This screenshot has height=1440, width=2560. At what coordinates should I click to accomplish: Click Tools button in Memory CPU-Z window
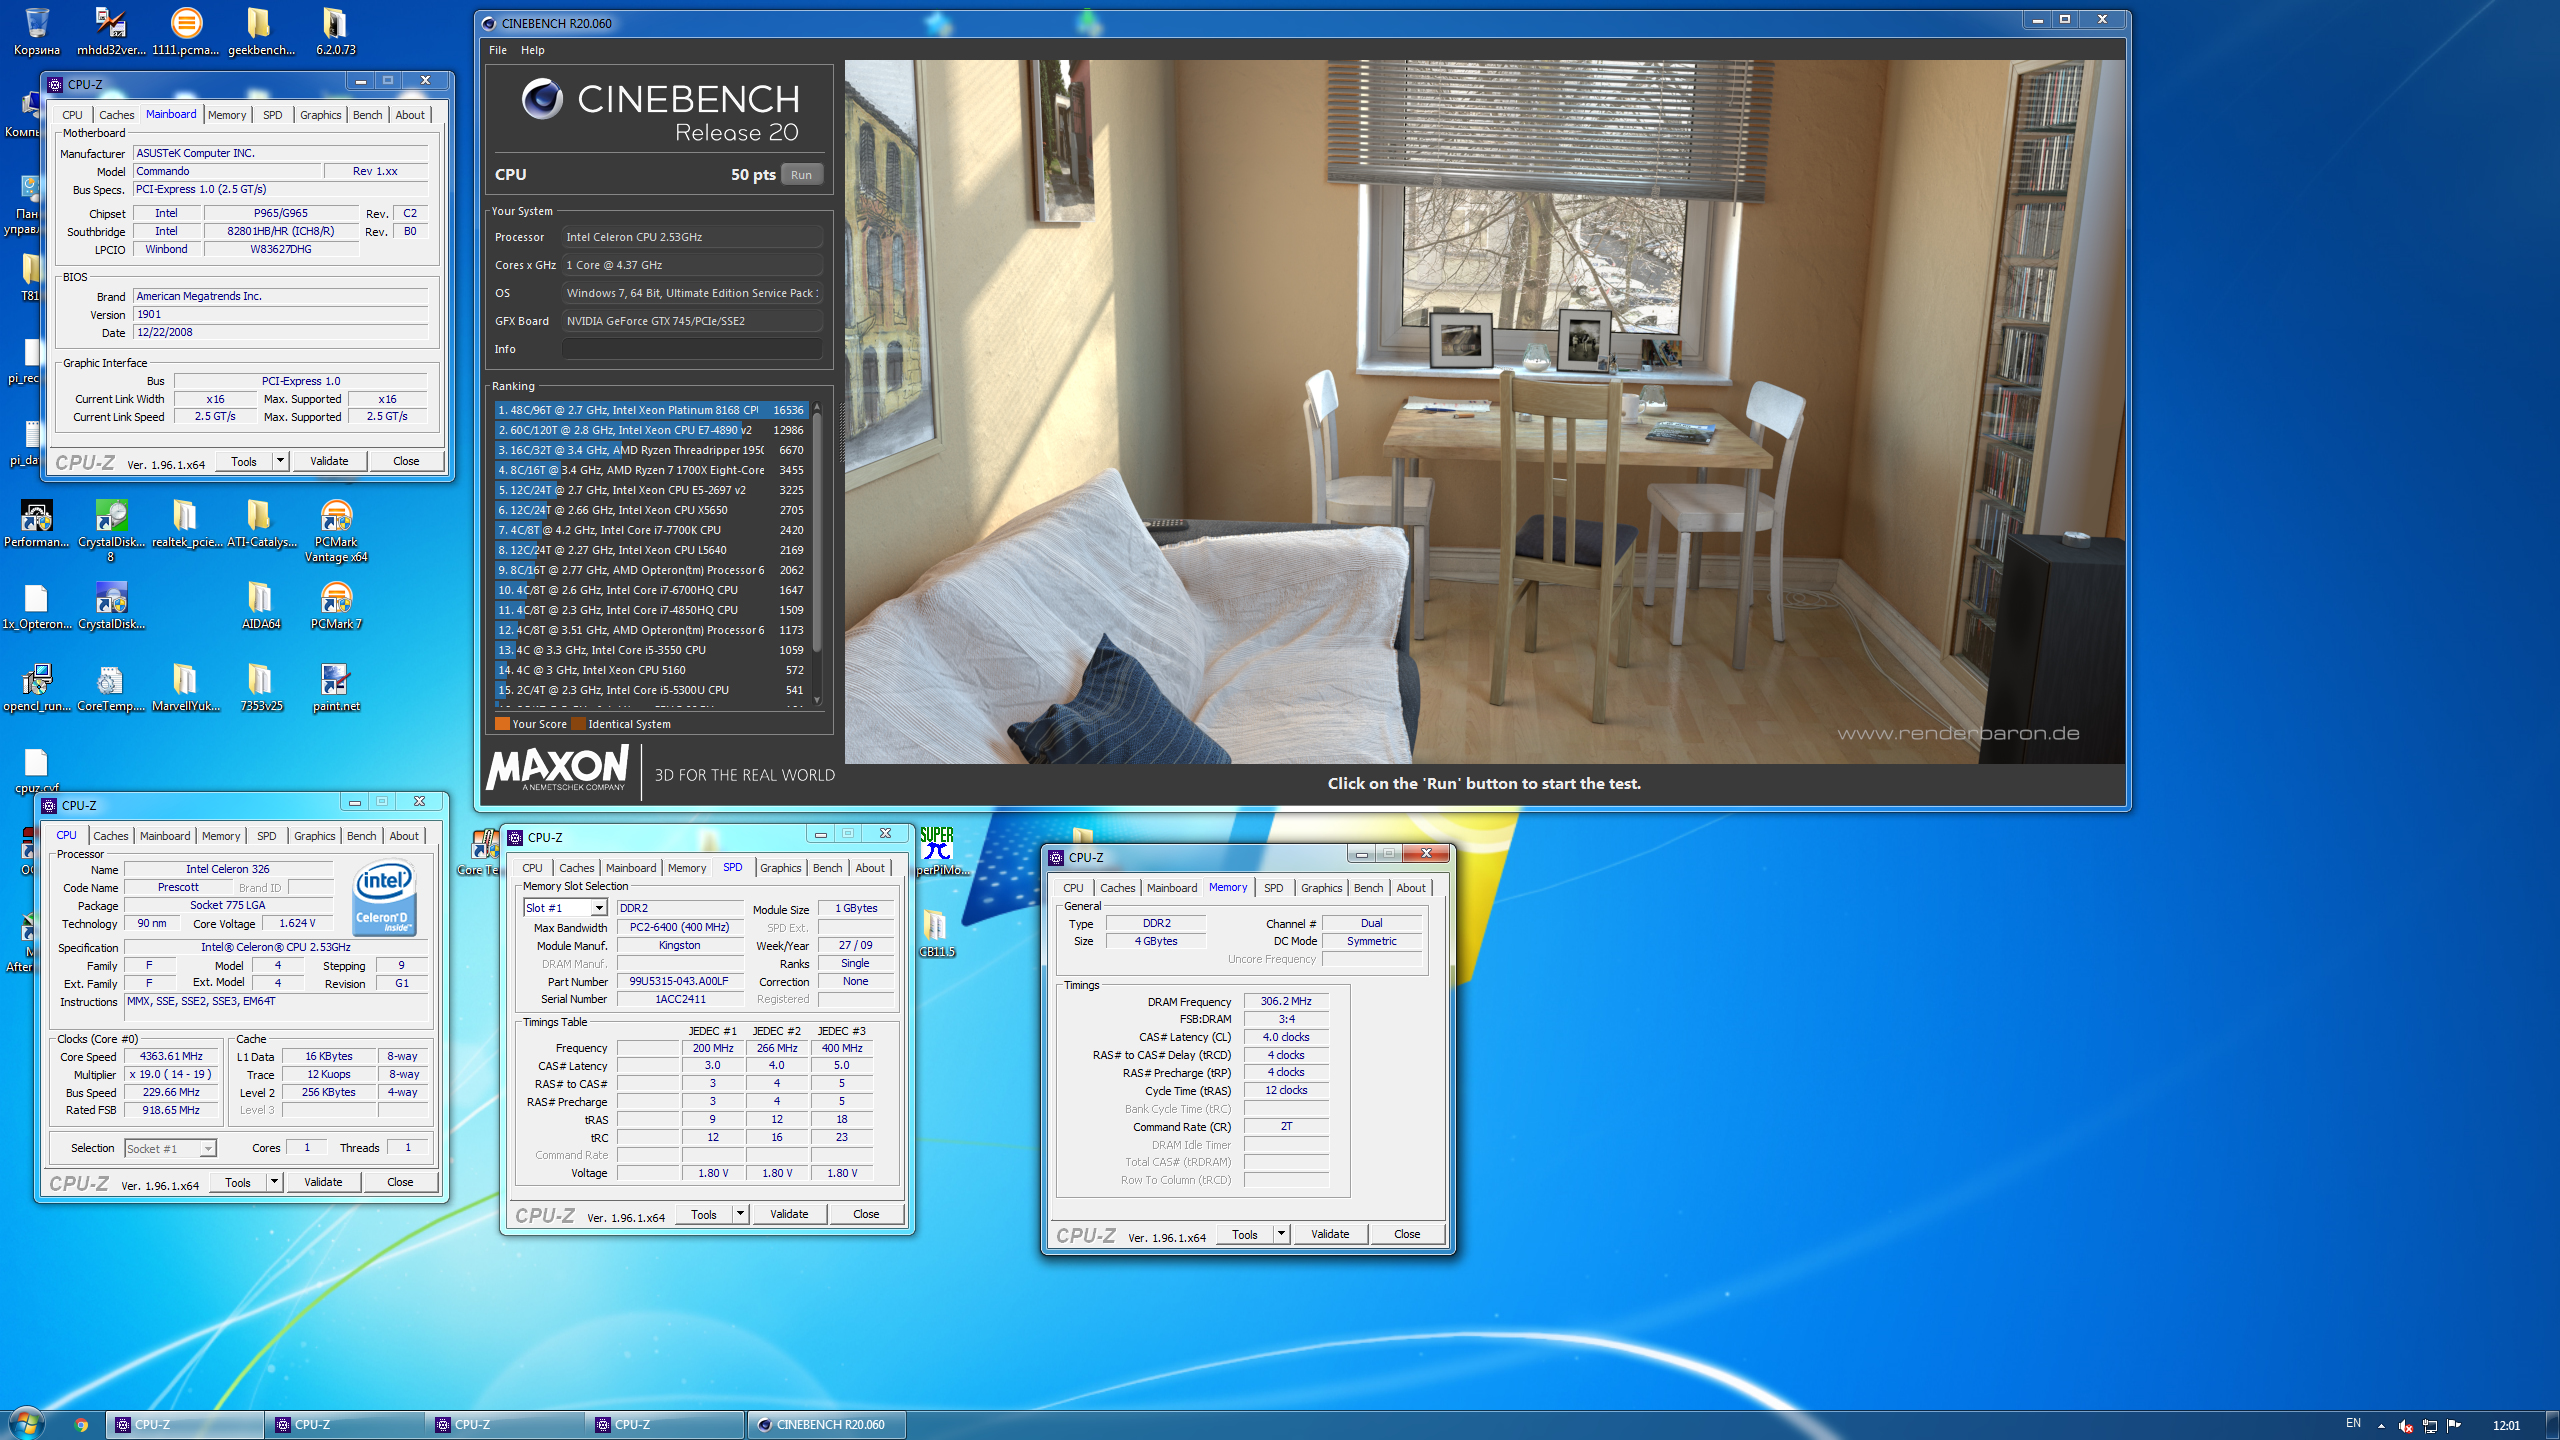point(1245,1234)
